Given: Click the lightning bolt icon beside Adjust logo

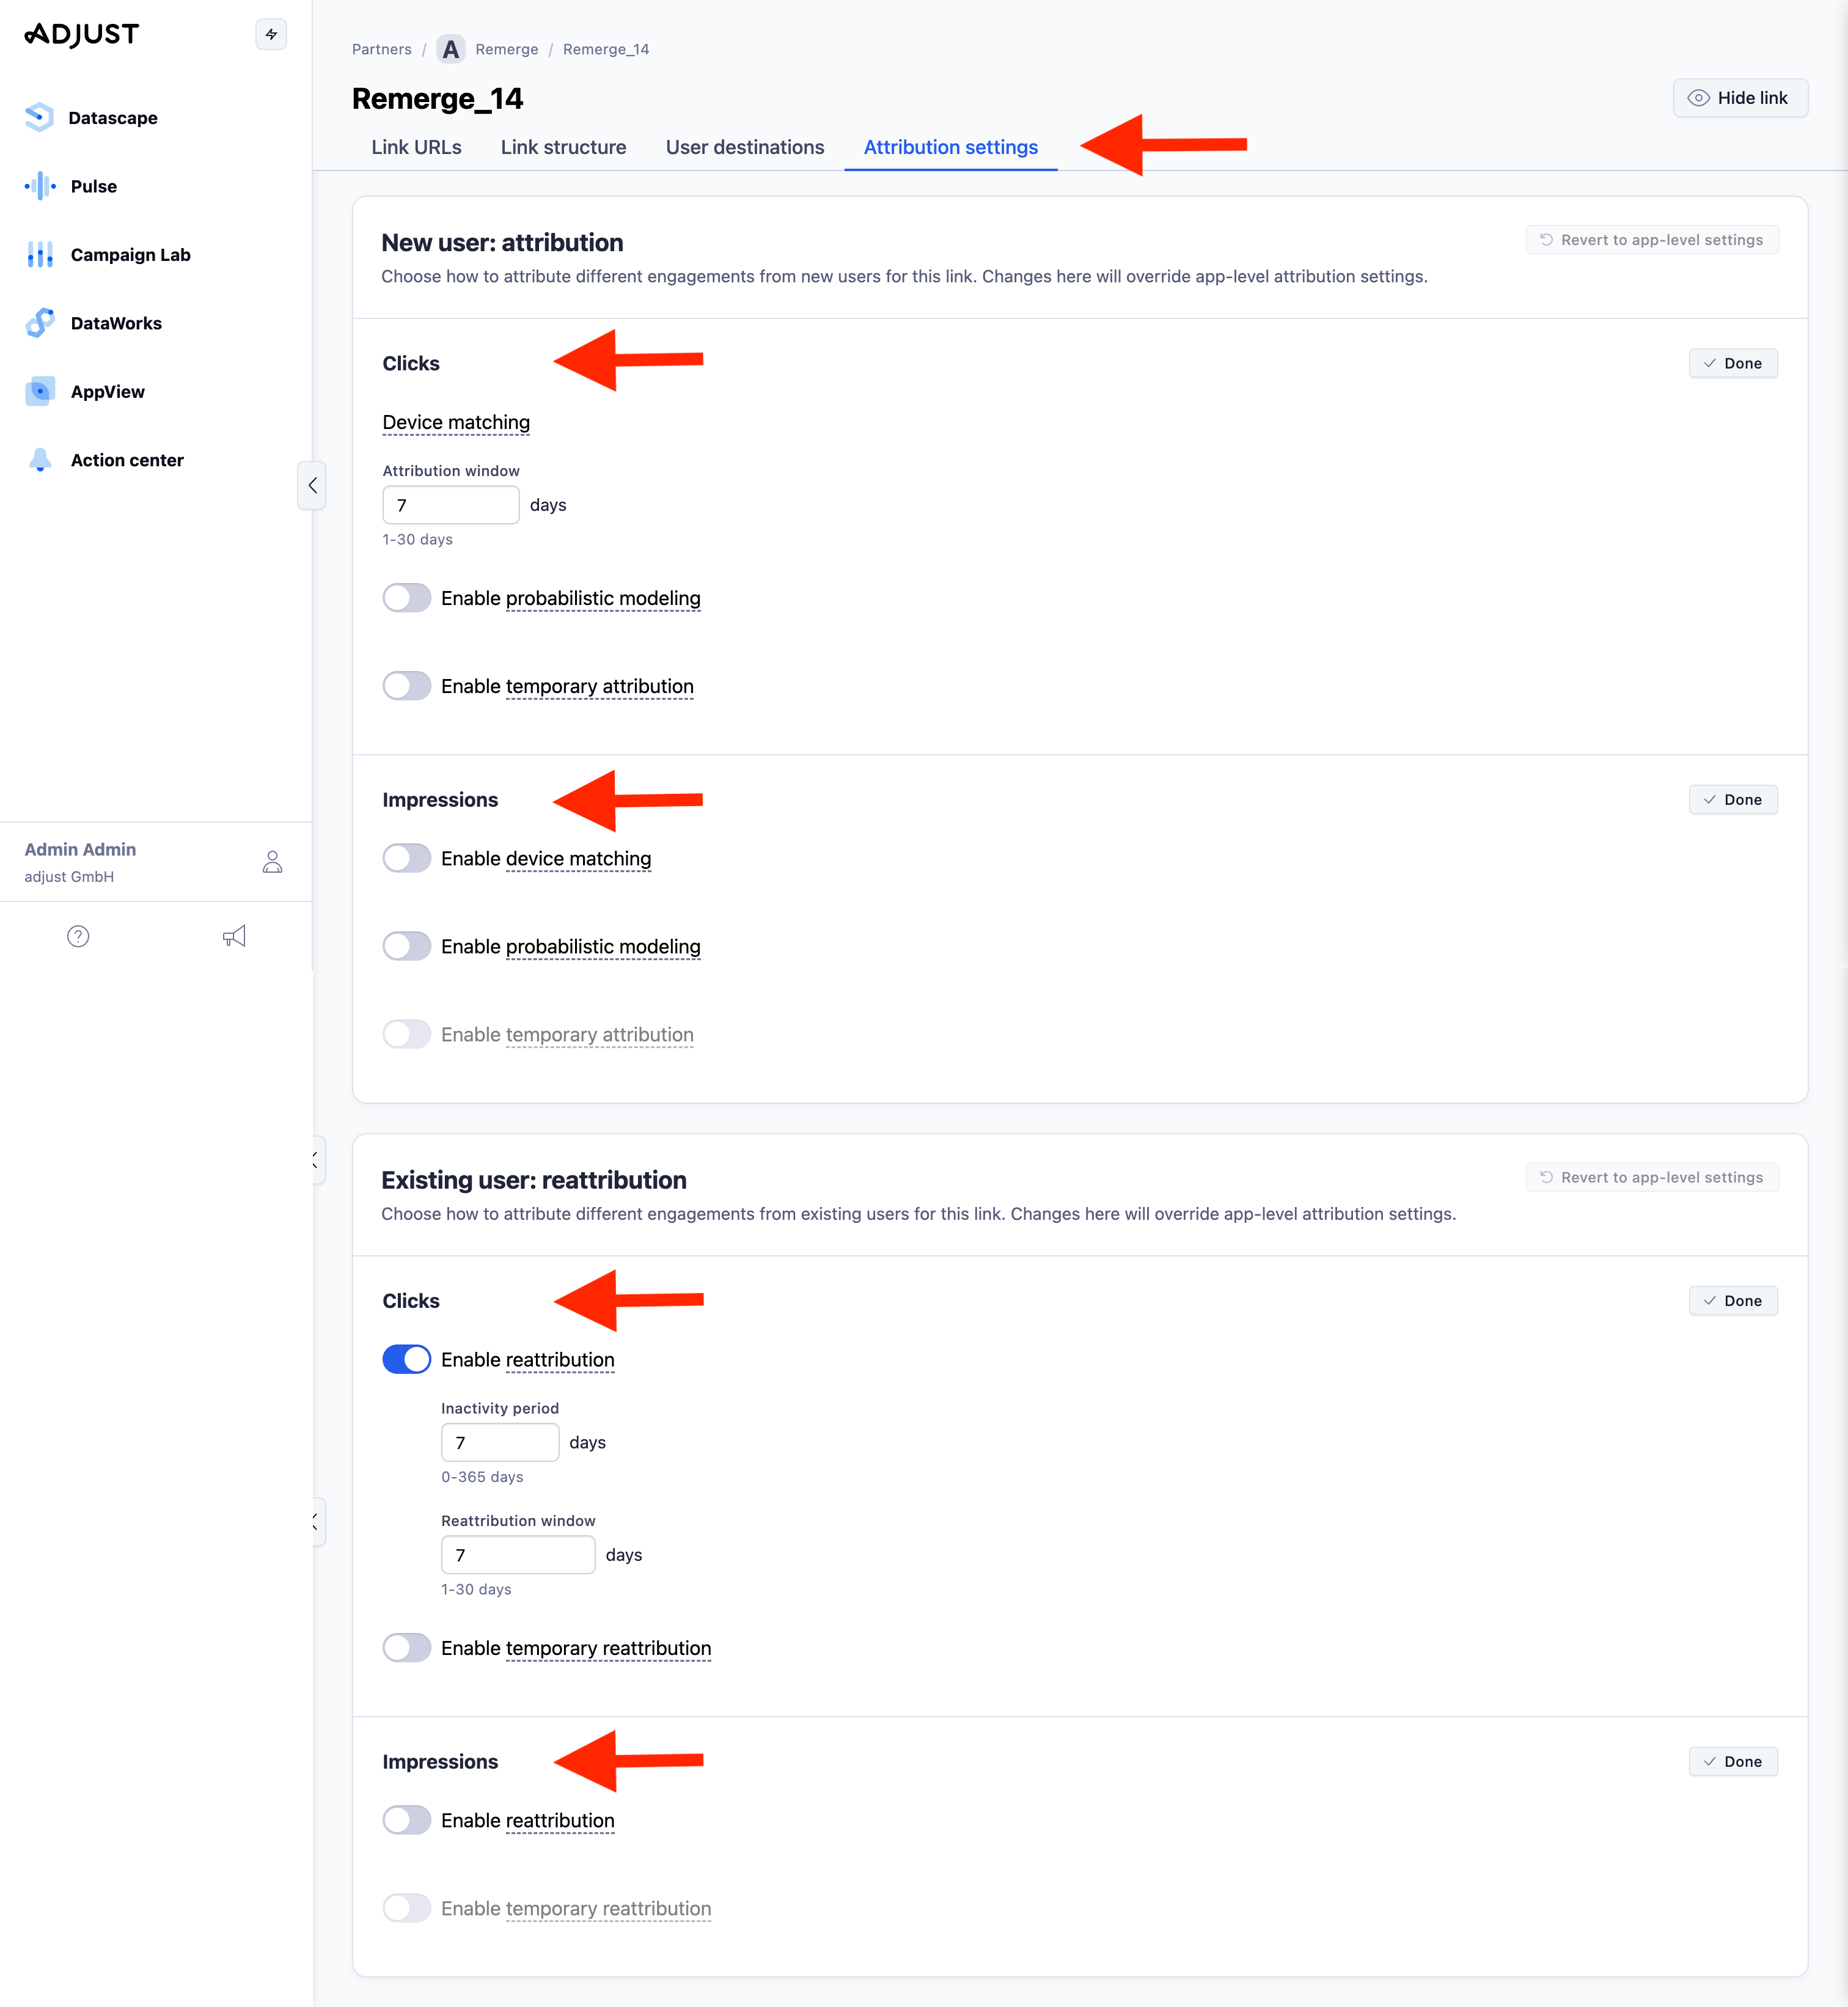Looking at the screenshot, I should [x=270, y=33].
